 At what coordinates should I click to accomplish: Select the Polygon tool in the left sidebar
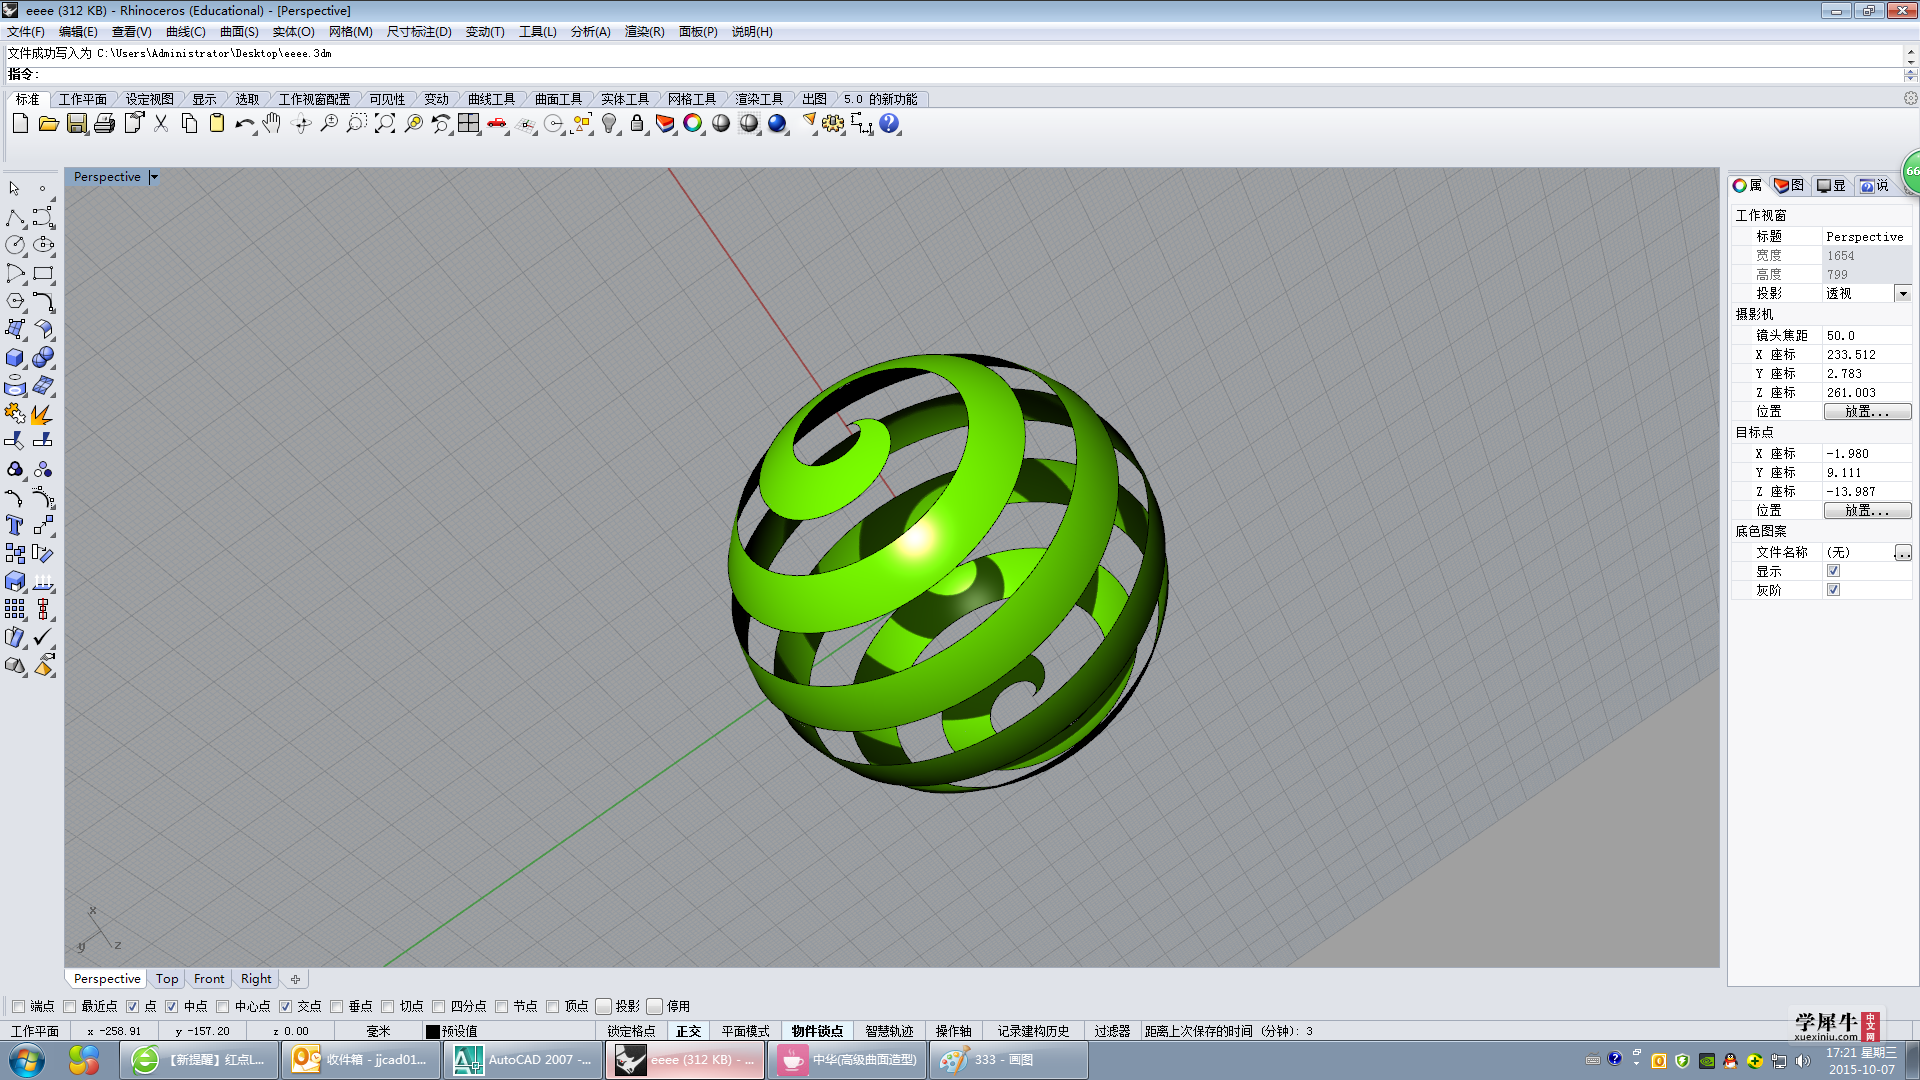(x=15, y=301)
